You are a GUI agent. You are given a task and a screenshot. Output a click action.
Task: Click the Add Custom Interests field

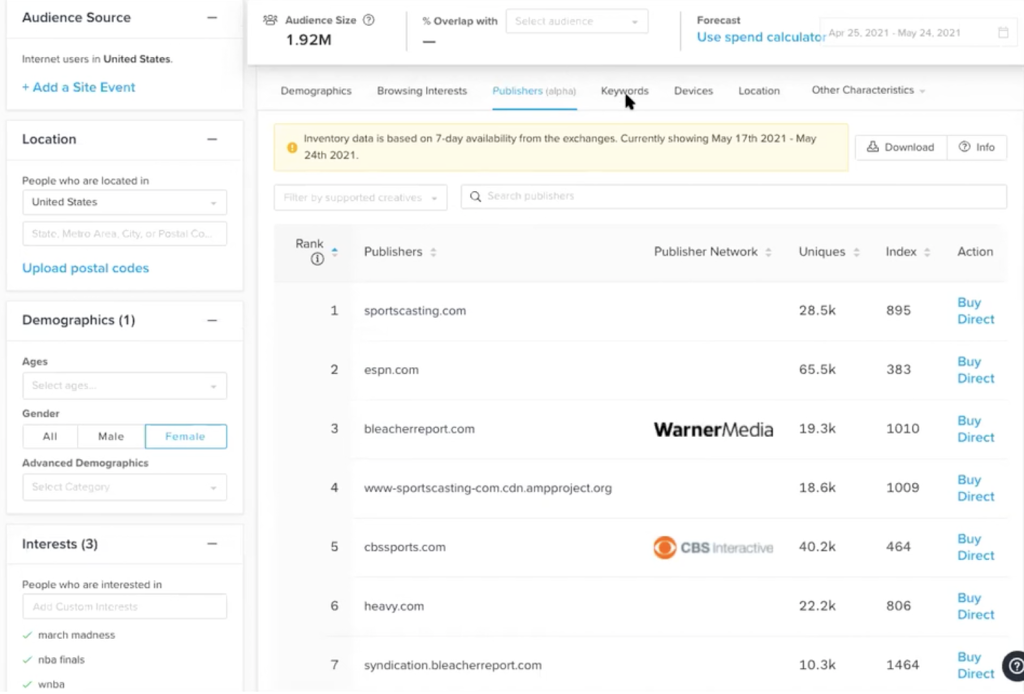tap(124, 607)
